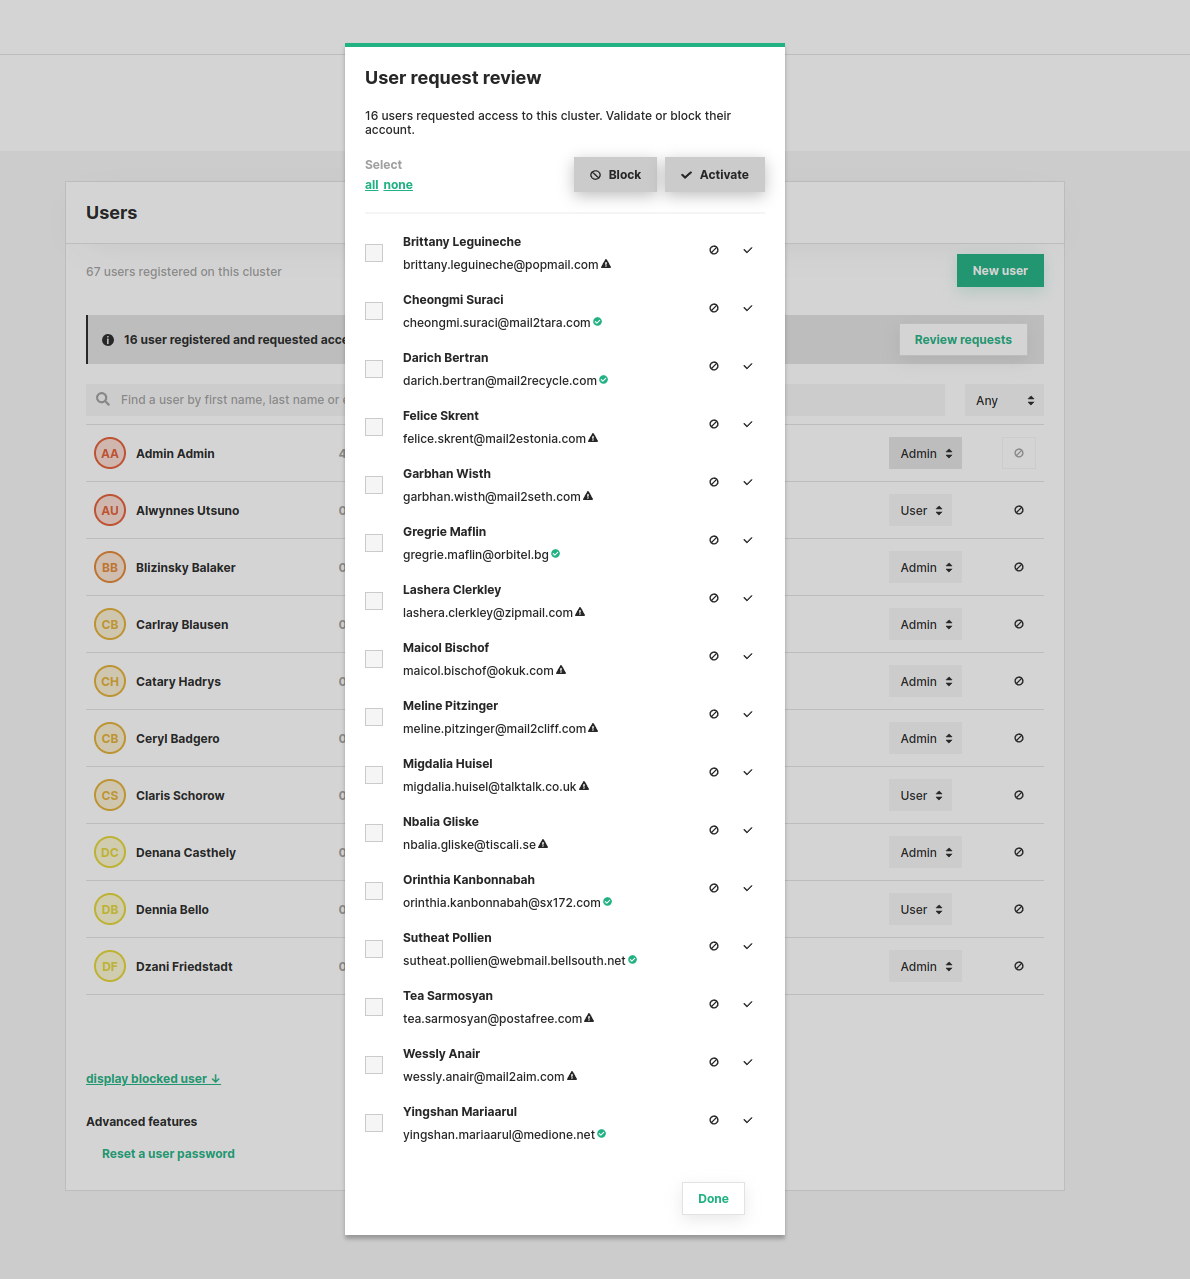Approve Gregrie Maflin using the checkmark icon
The height and width of the screenshot is (1279, 1190).
pyautogui.click(x=747, y=540)
